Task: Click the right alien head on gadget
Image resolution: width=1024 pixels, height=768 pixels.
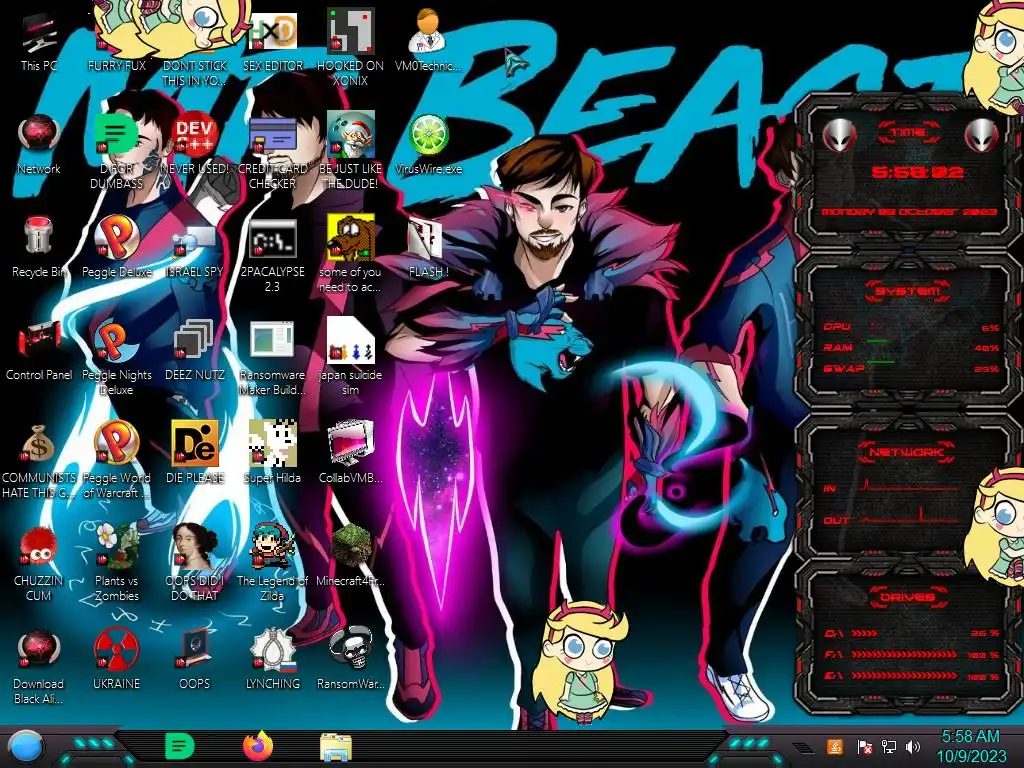Action: click(x=982, y=135)
